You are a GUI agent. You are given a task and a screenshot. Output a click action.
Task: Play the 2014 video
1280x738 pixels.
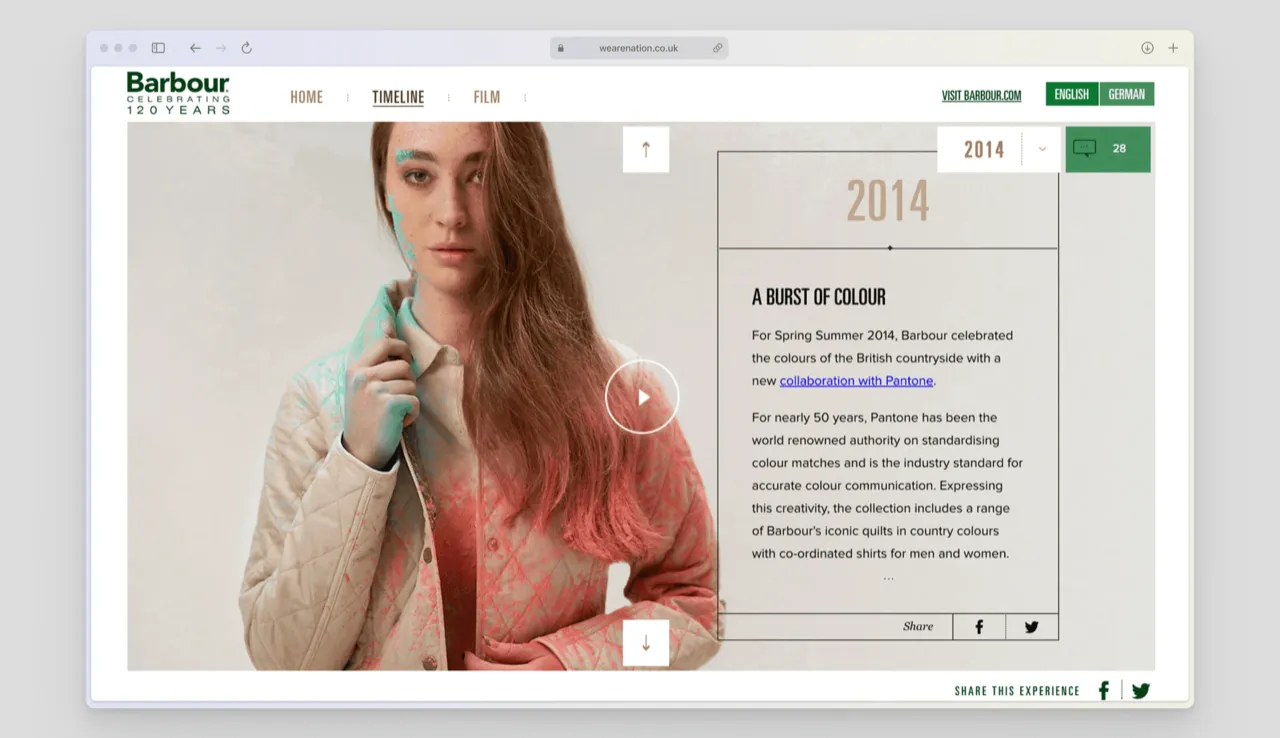pyautogui.click(x=641, y=396)
